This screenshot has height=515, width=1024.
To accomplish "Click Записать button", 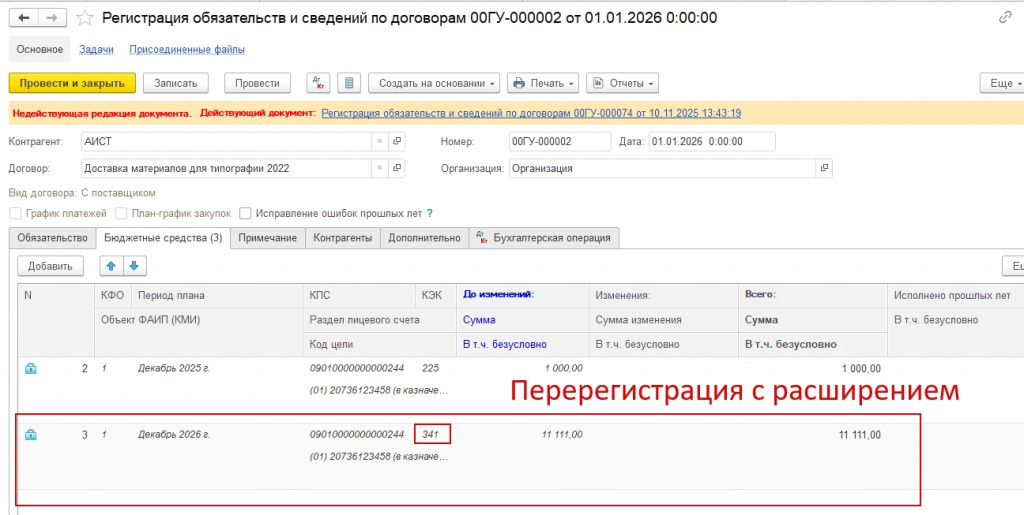I will tap(176, 83).
